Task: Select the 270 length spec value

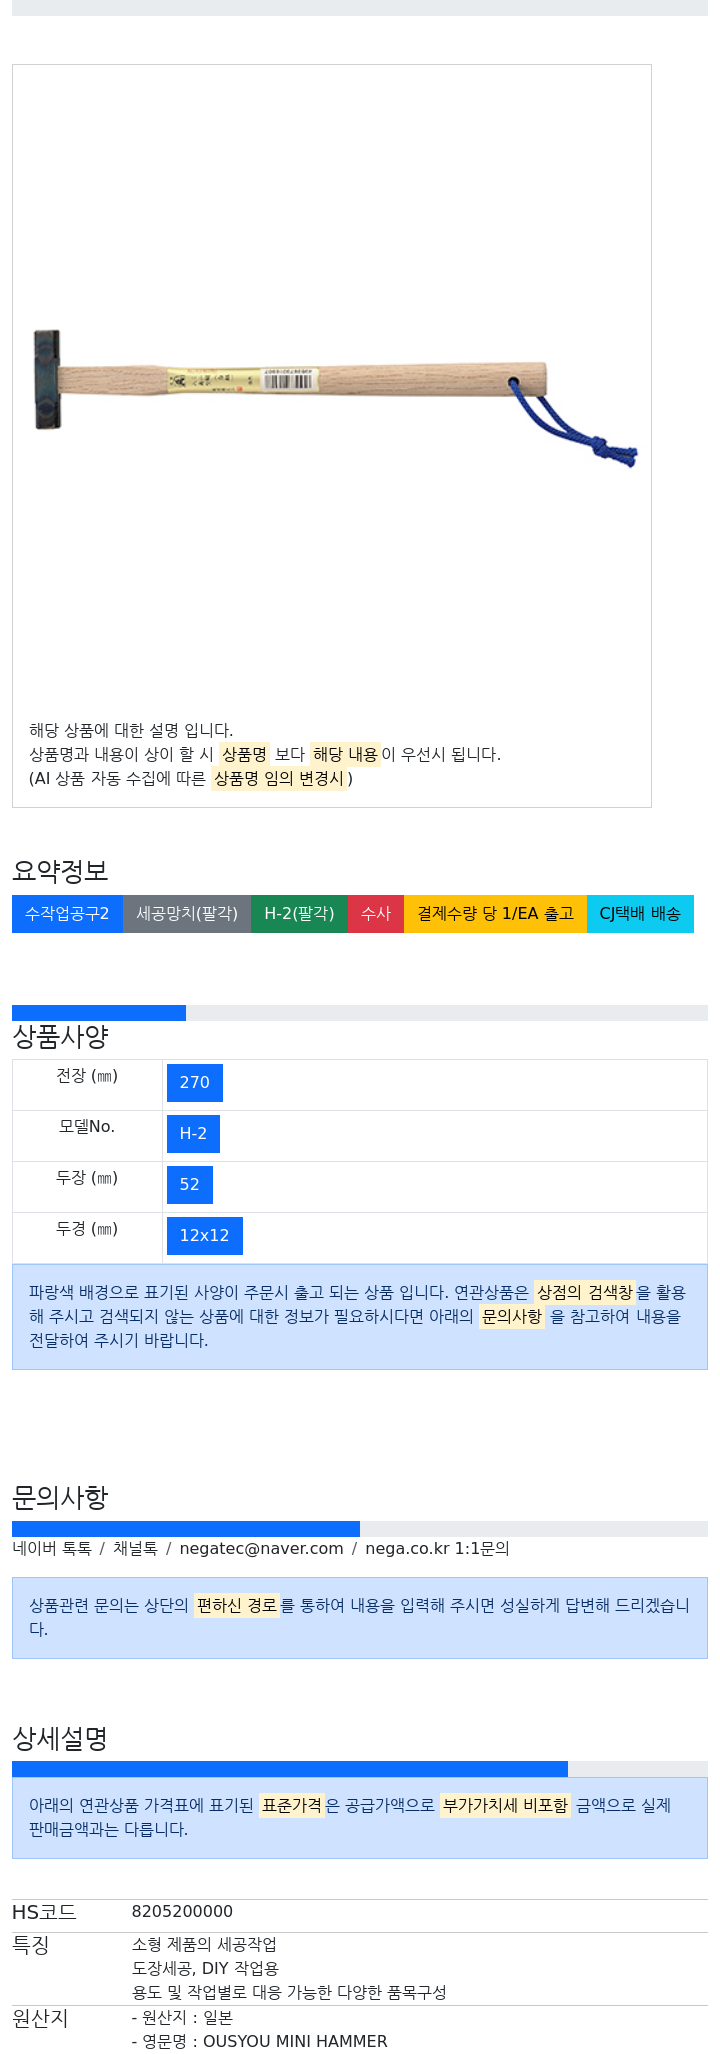Action: 195,1083
